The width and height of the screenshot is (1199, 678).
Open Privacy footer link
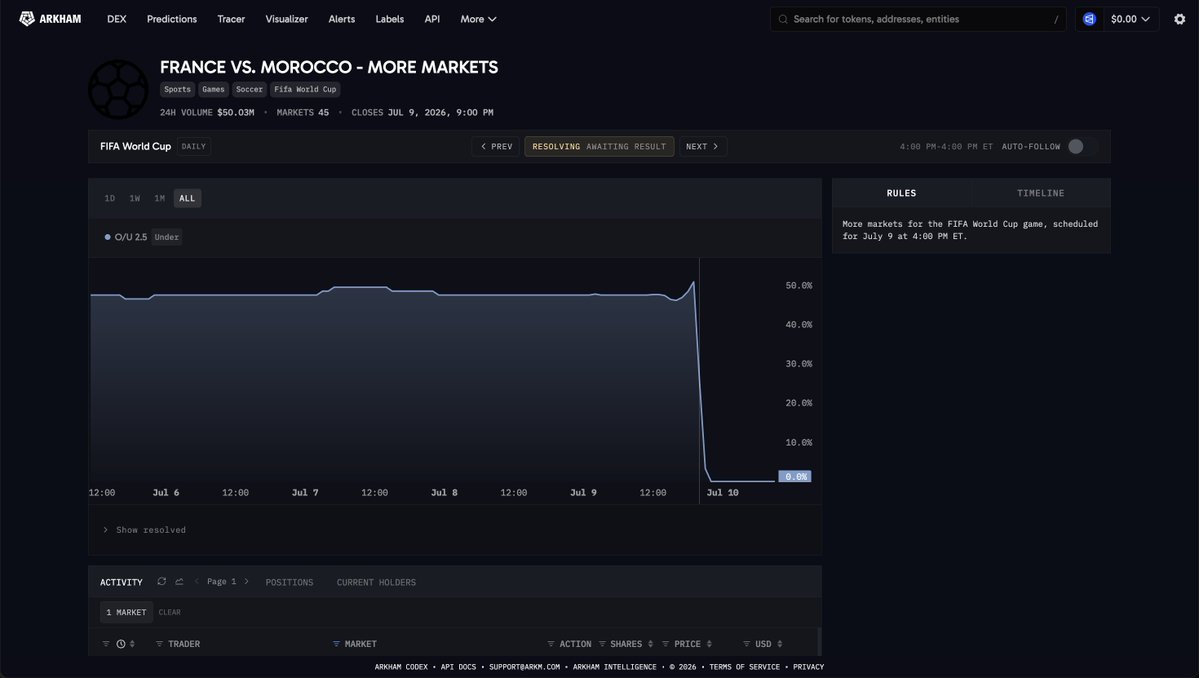tap(808, 667)
